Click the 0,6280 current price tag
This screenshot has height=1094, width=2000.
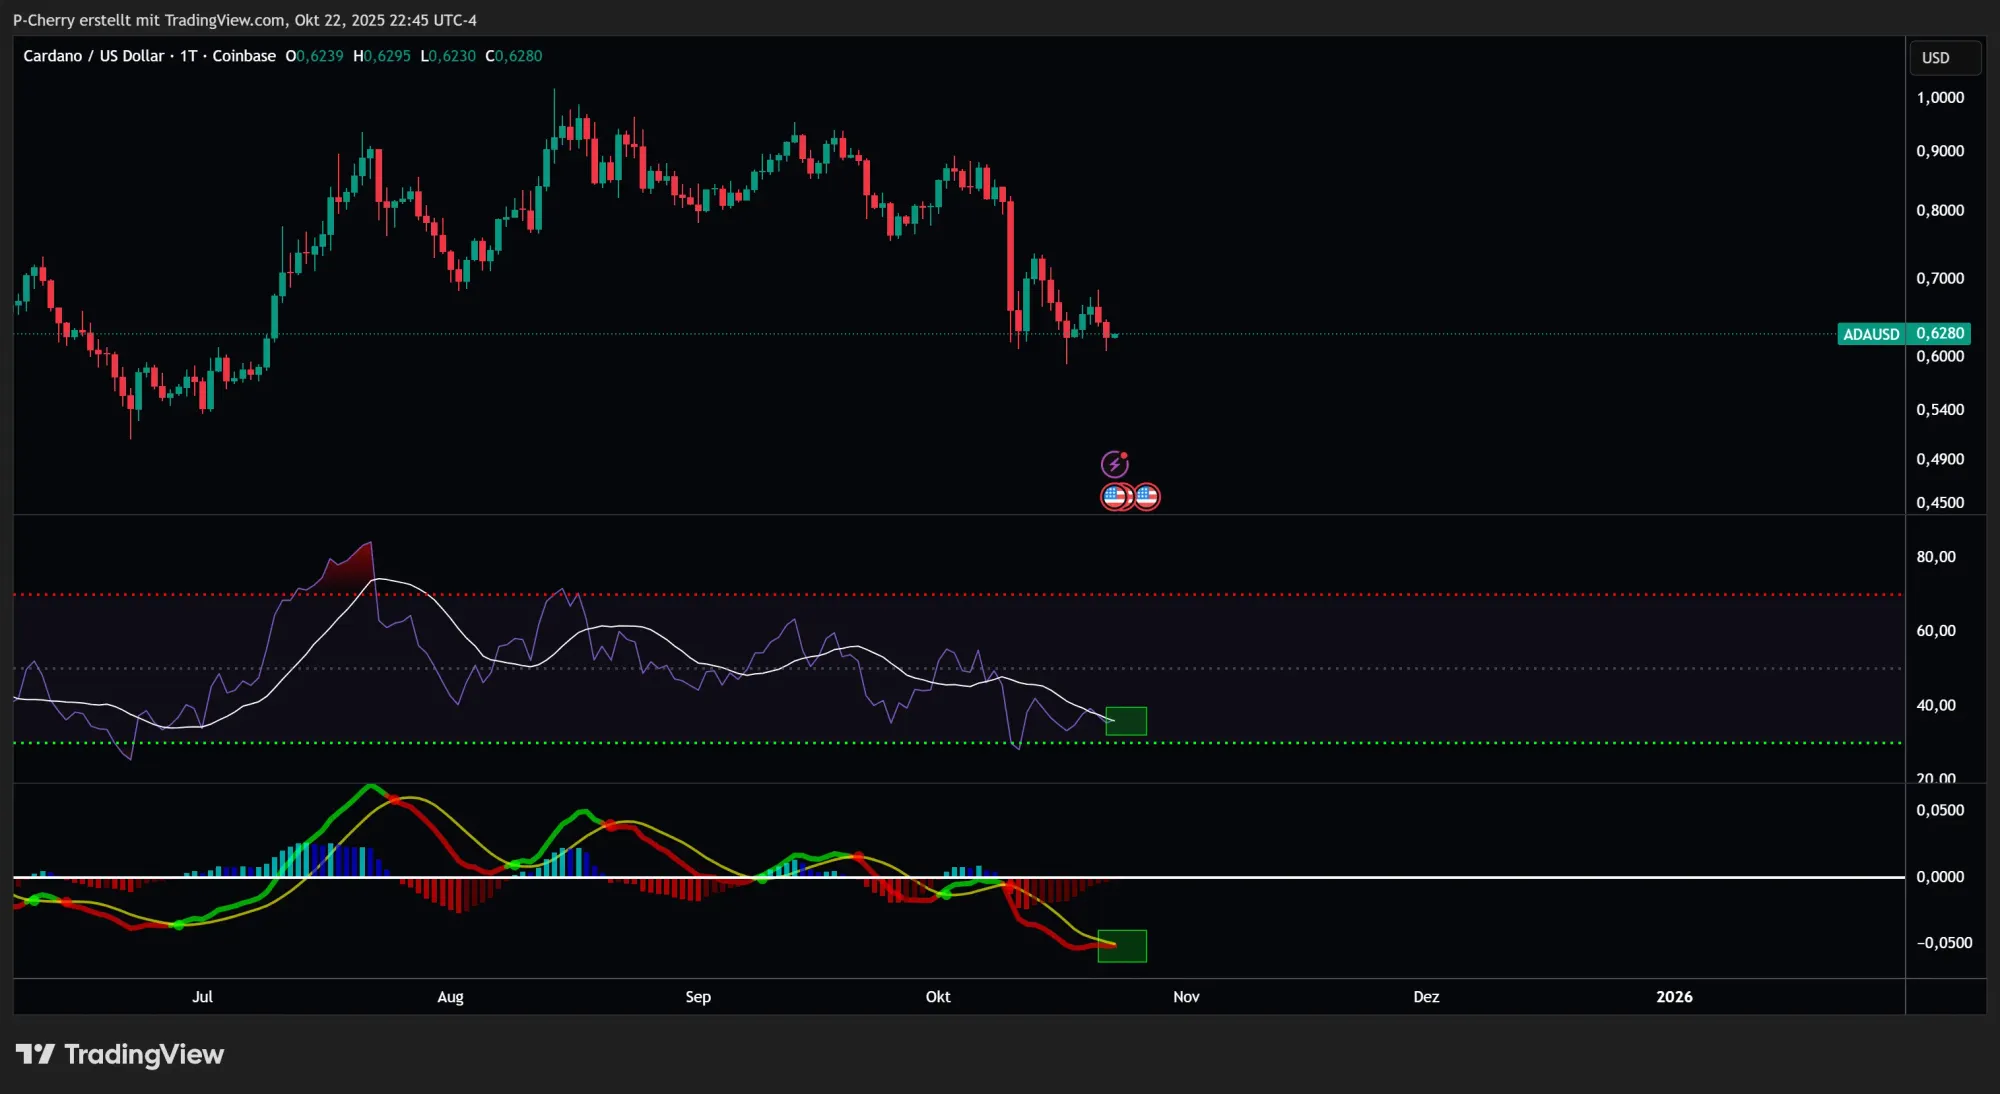click(1940, 333)
